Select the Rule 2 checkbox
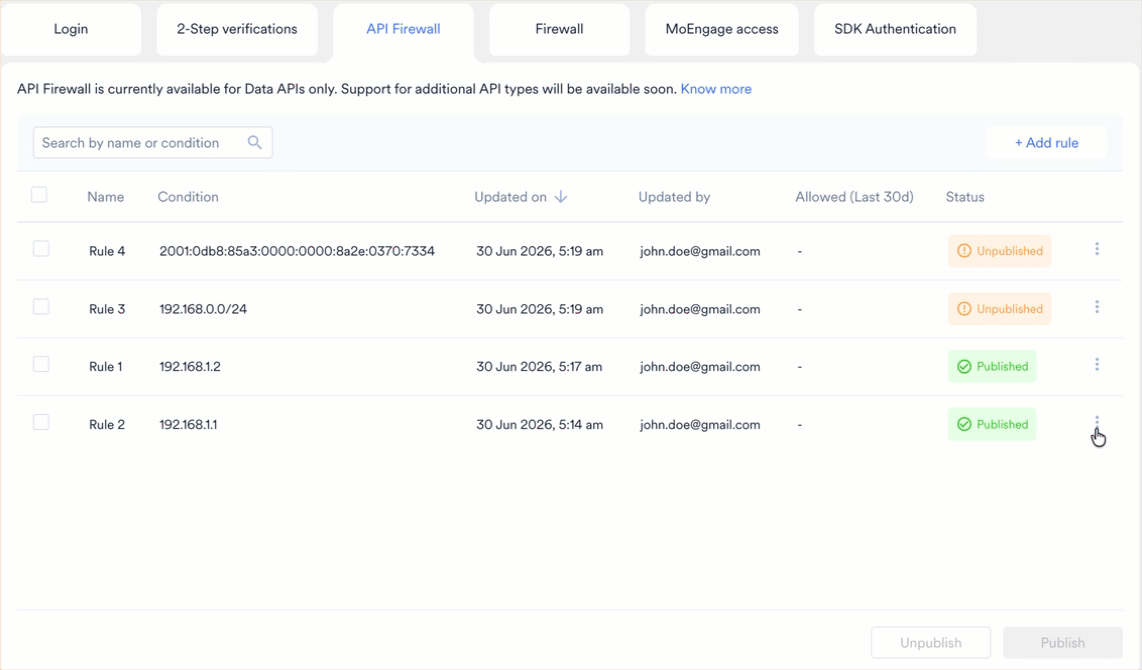 [41, 422]
